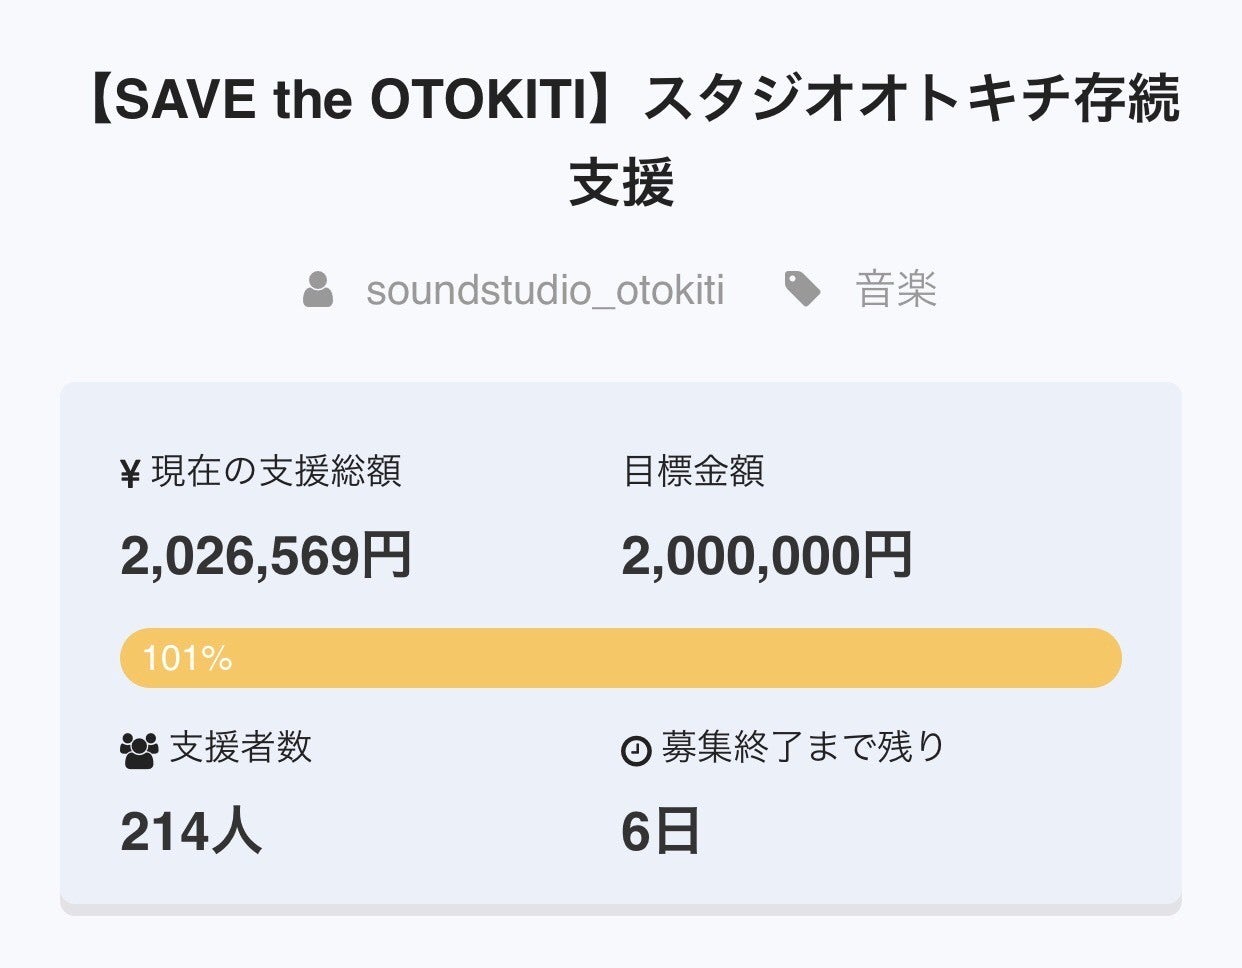Click the 2,026,569円 current total amount

click(266, 556)
